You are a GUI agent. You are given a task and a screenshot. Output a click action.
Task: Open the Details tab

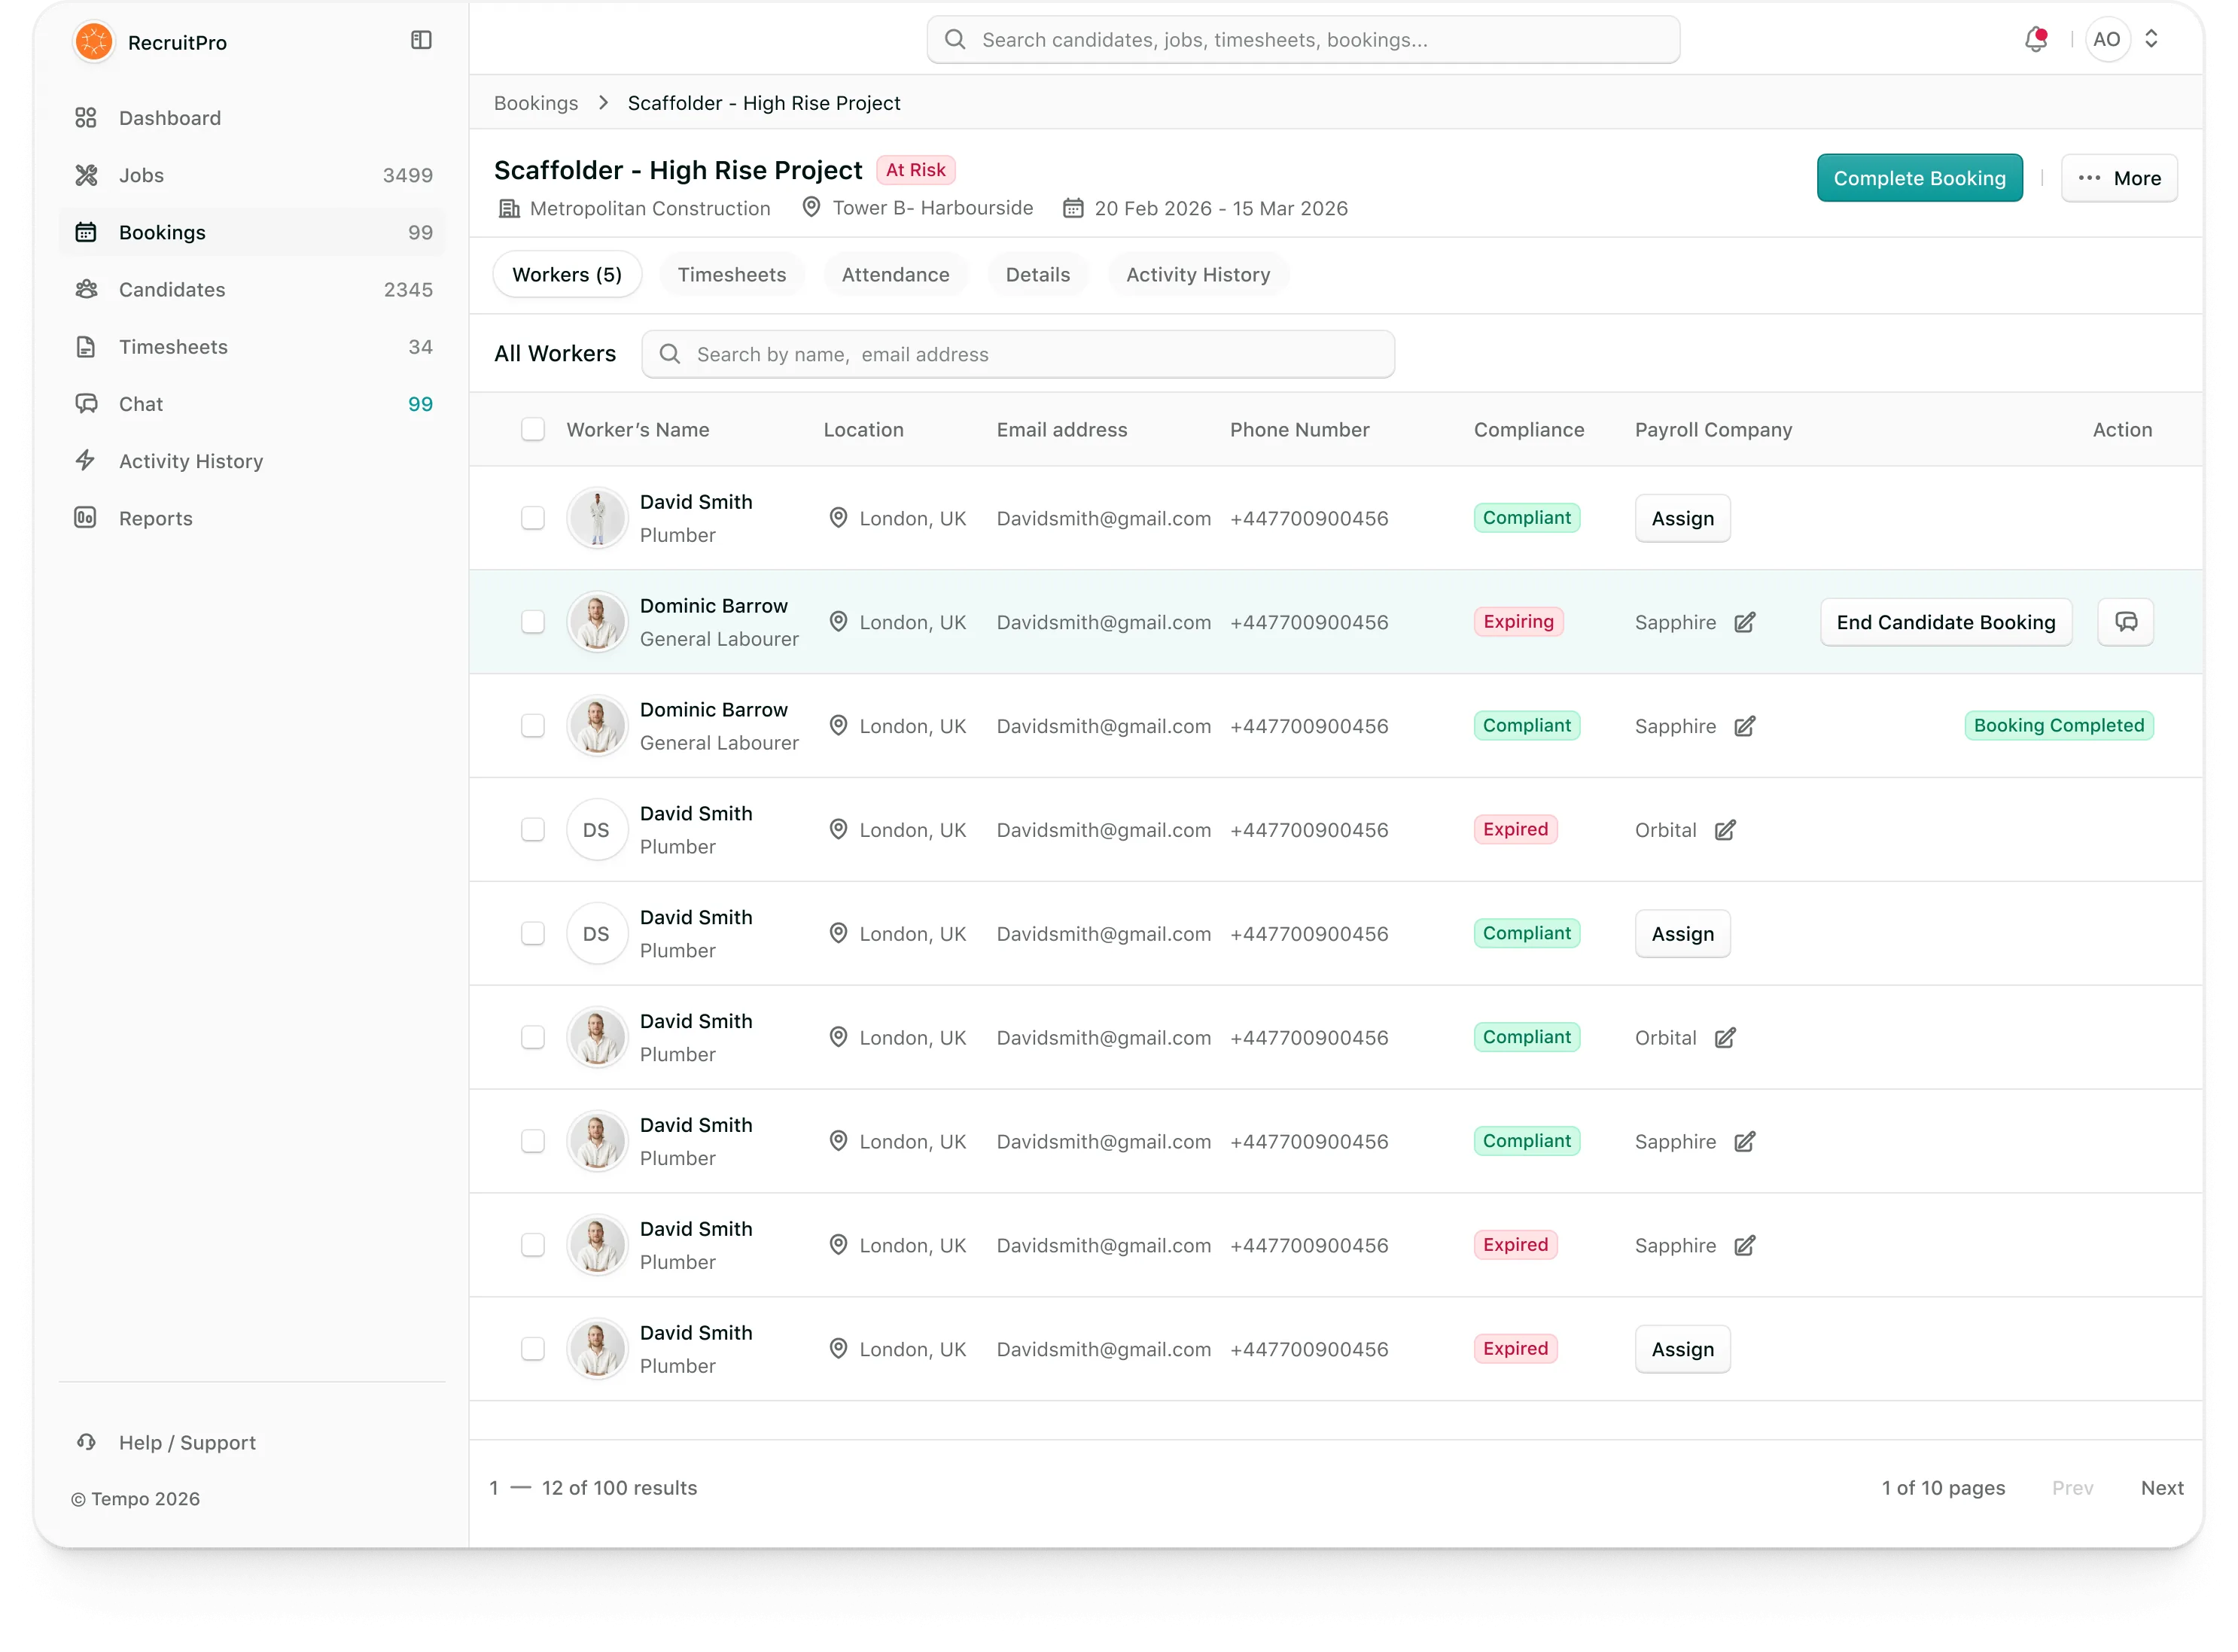[1037, 275]
